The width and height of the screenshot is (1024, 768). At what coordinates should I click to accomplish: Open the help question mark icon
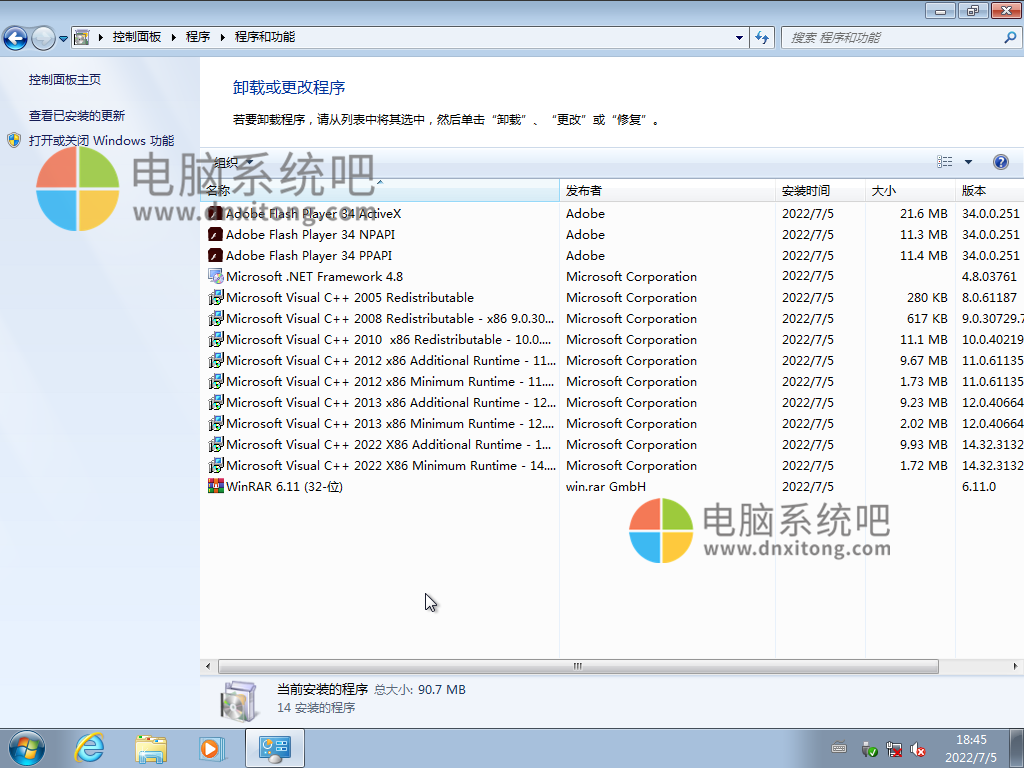[1000, 162]
